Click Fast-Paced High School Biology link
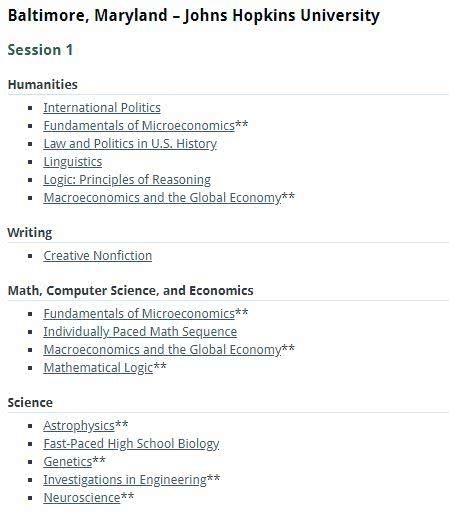449x516 pixels. (x=131, y=444)
